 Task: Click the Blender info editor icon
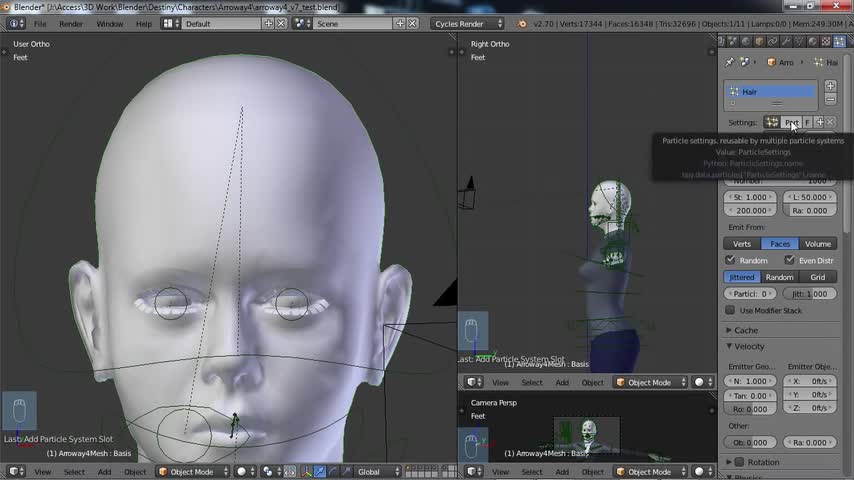coord(16,23)
